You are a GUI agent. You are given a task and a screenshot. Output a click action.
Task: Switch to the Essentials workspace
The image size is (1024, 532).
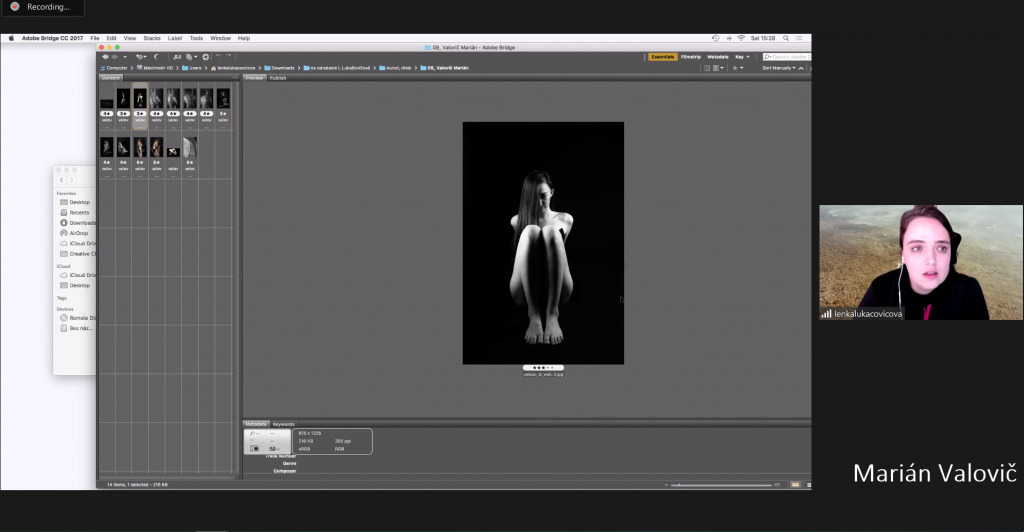point(663,57)
